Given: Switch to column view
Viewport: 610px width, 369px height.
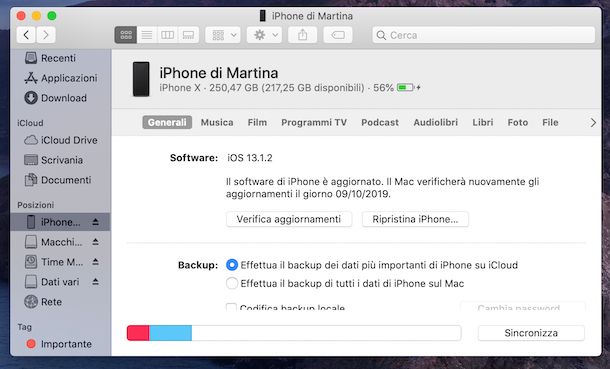Looking at the screenshot, I should point(167,35).
